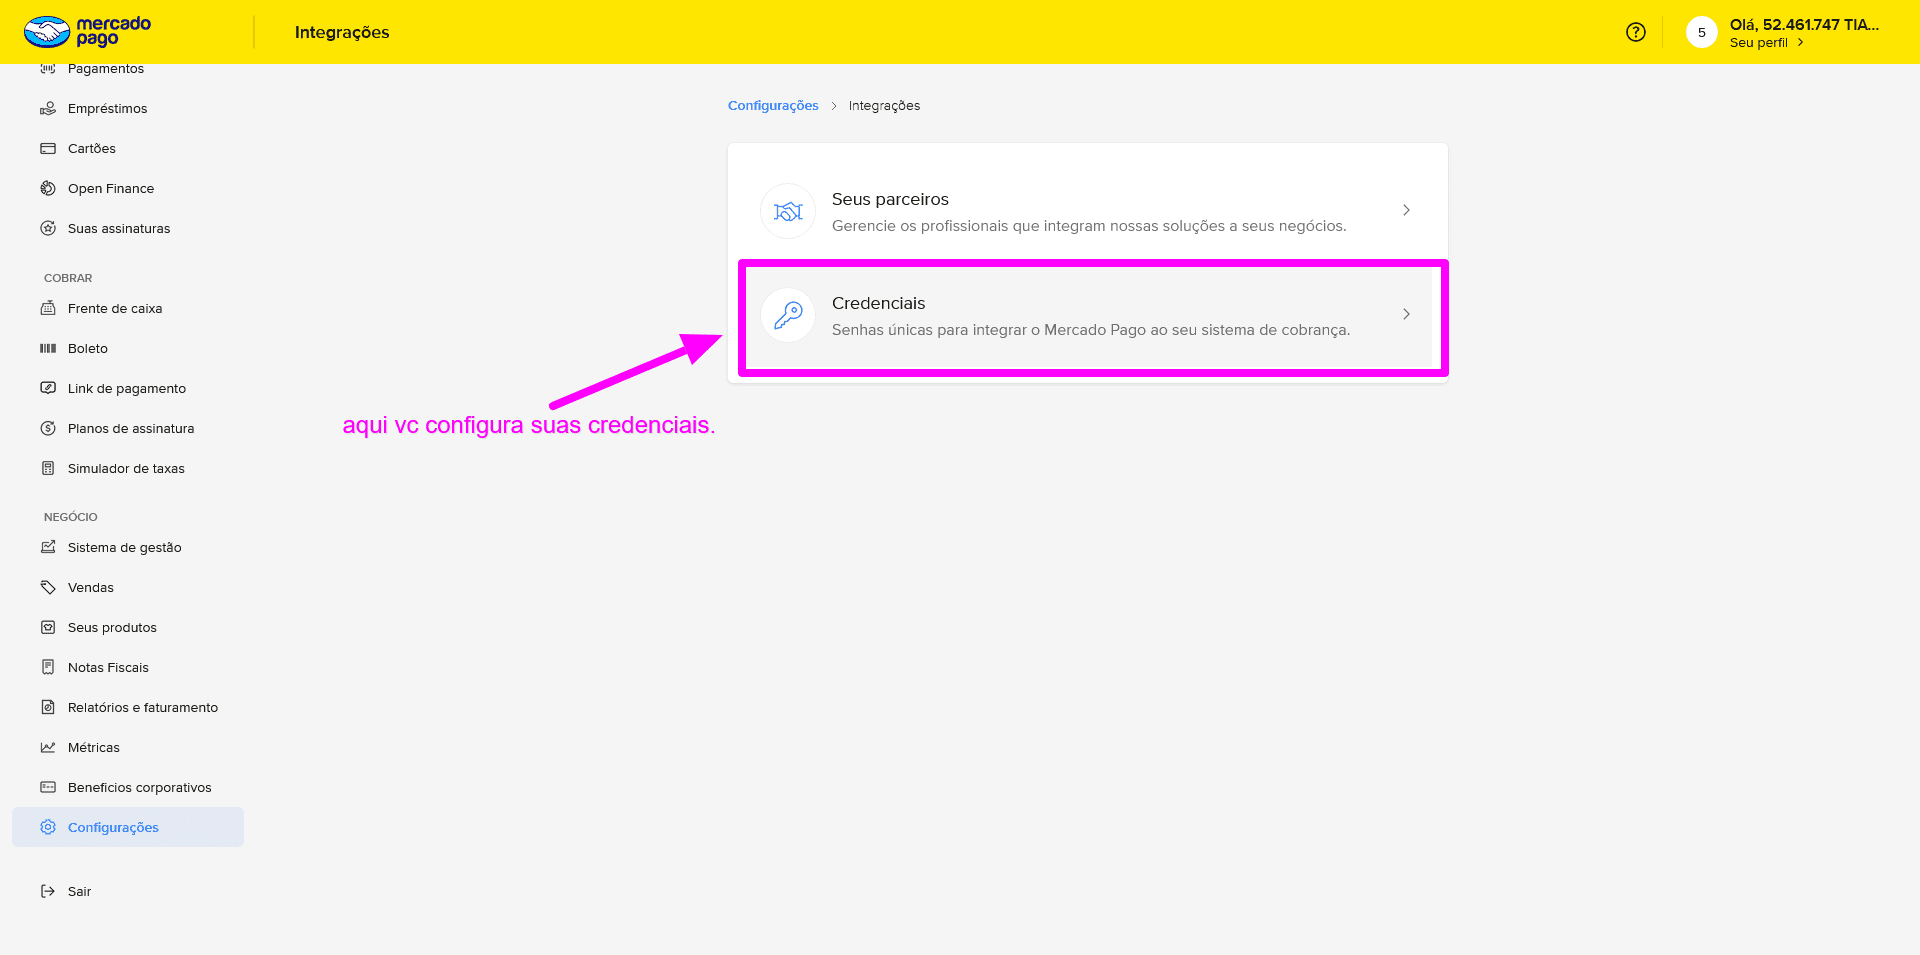The width and height of the screenshot is (1920, 955).
Task: Click the Configurações gear icon in sidebar
Action: (x=48, y=827)
